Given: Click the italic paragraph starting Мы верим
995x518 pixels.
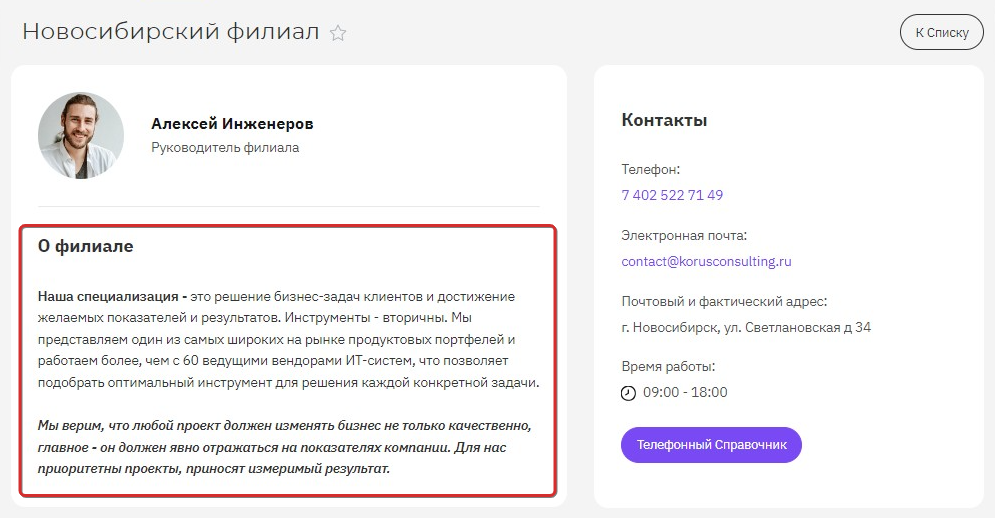Looking at the screenshot, I should click(x=285, y=448).
